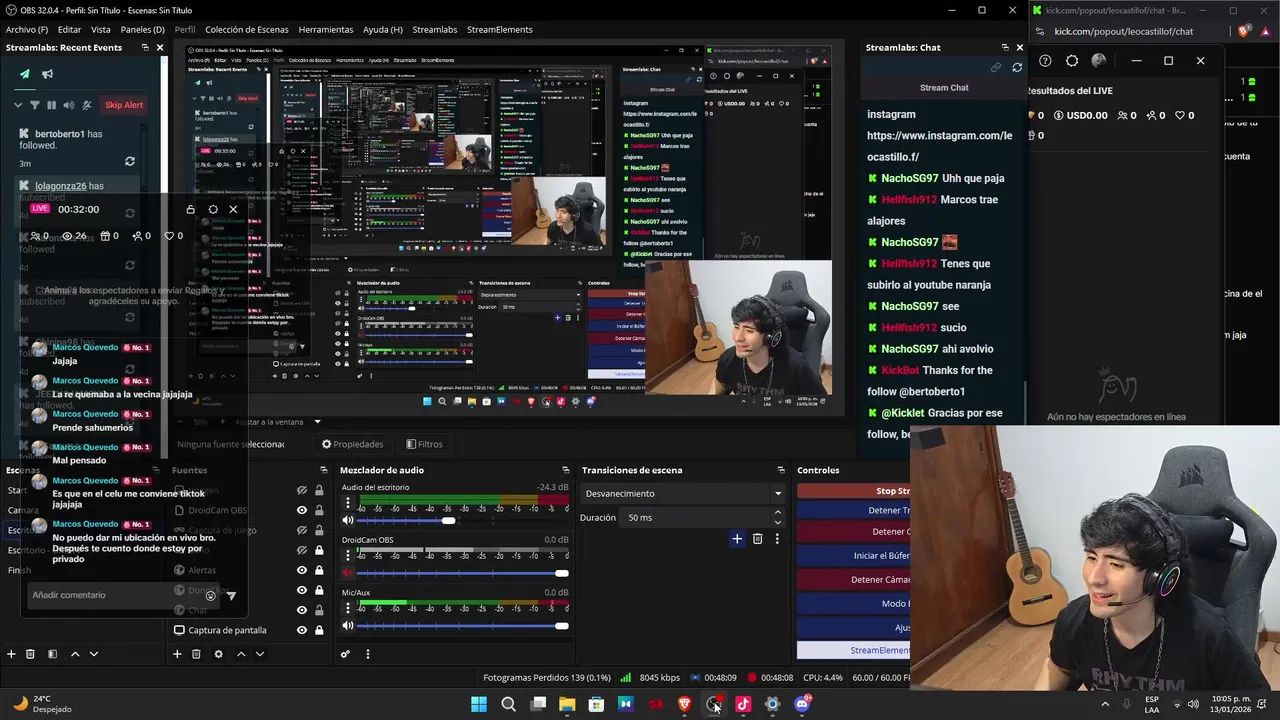Open Paneles (D) menu

click(142, 29)
